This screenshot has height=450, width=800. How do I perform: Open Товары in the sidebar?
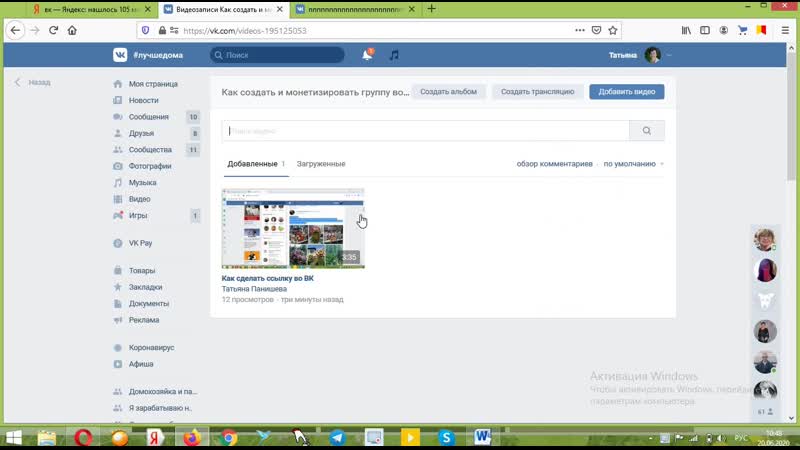pos(142,270)
